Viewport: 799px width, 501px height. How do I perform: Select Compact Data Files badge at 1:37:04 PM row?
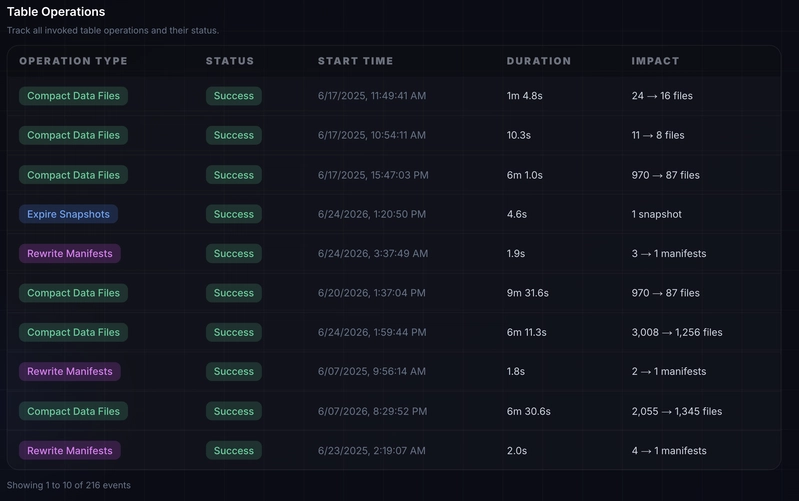click(73, 293)
